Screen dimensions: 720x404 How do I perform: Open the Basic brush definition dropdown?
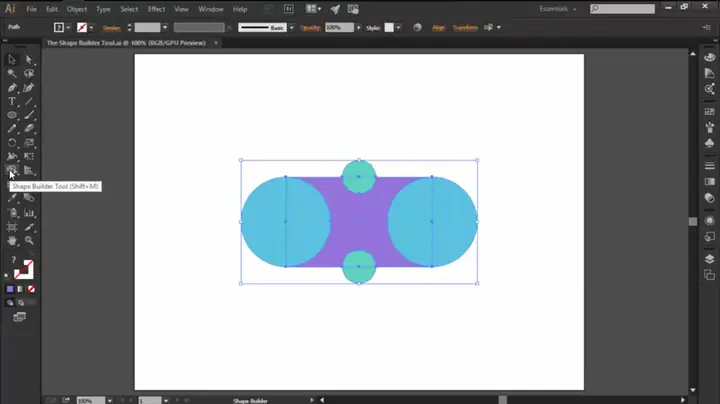point(291,28)
